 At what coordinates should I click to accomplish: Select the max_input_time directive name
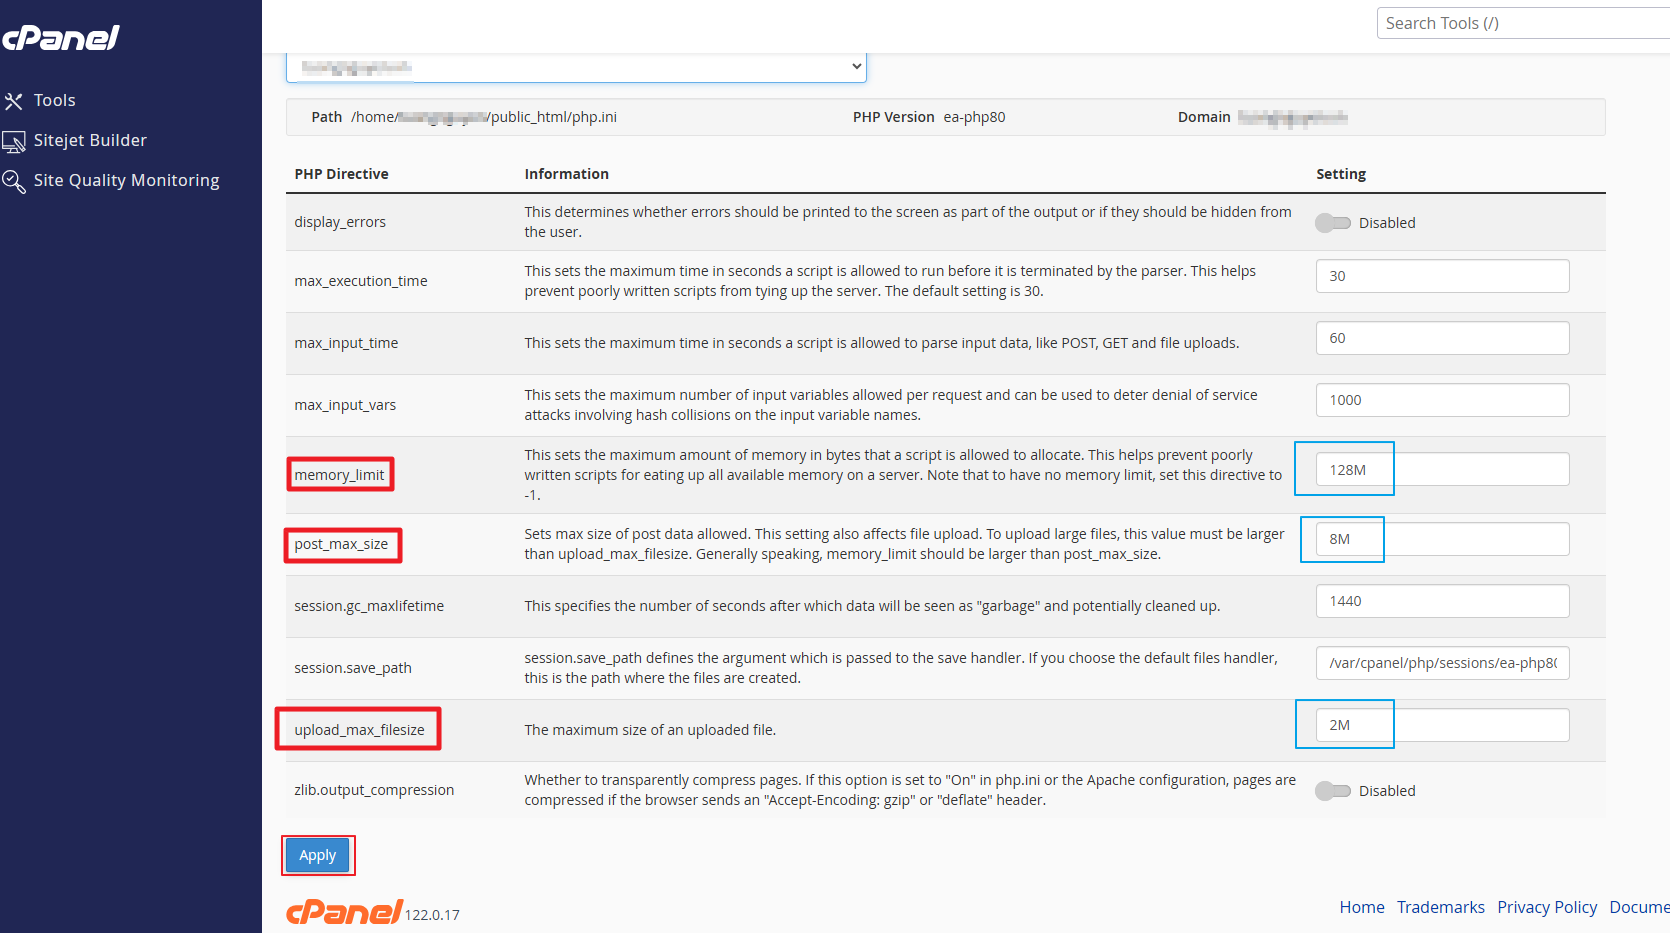[346, 343]
